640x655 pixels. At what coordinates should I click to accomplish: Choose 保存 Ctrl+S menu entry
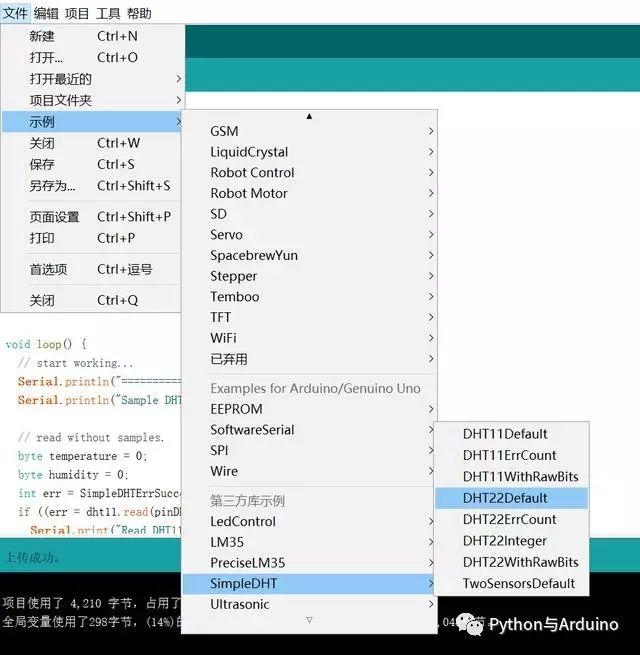pyautogui.click(x=92, y=164)
